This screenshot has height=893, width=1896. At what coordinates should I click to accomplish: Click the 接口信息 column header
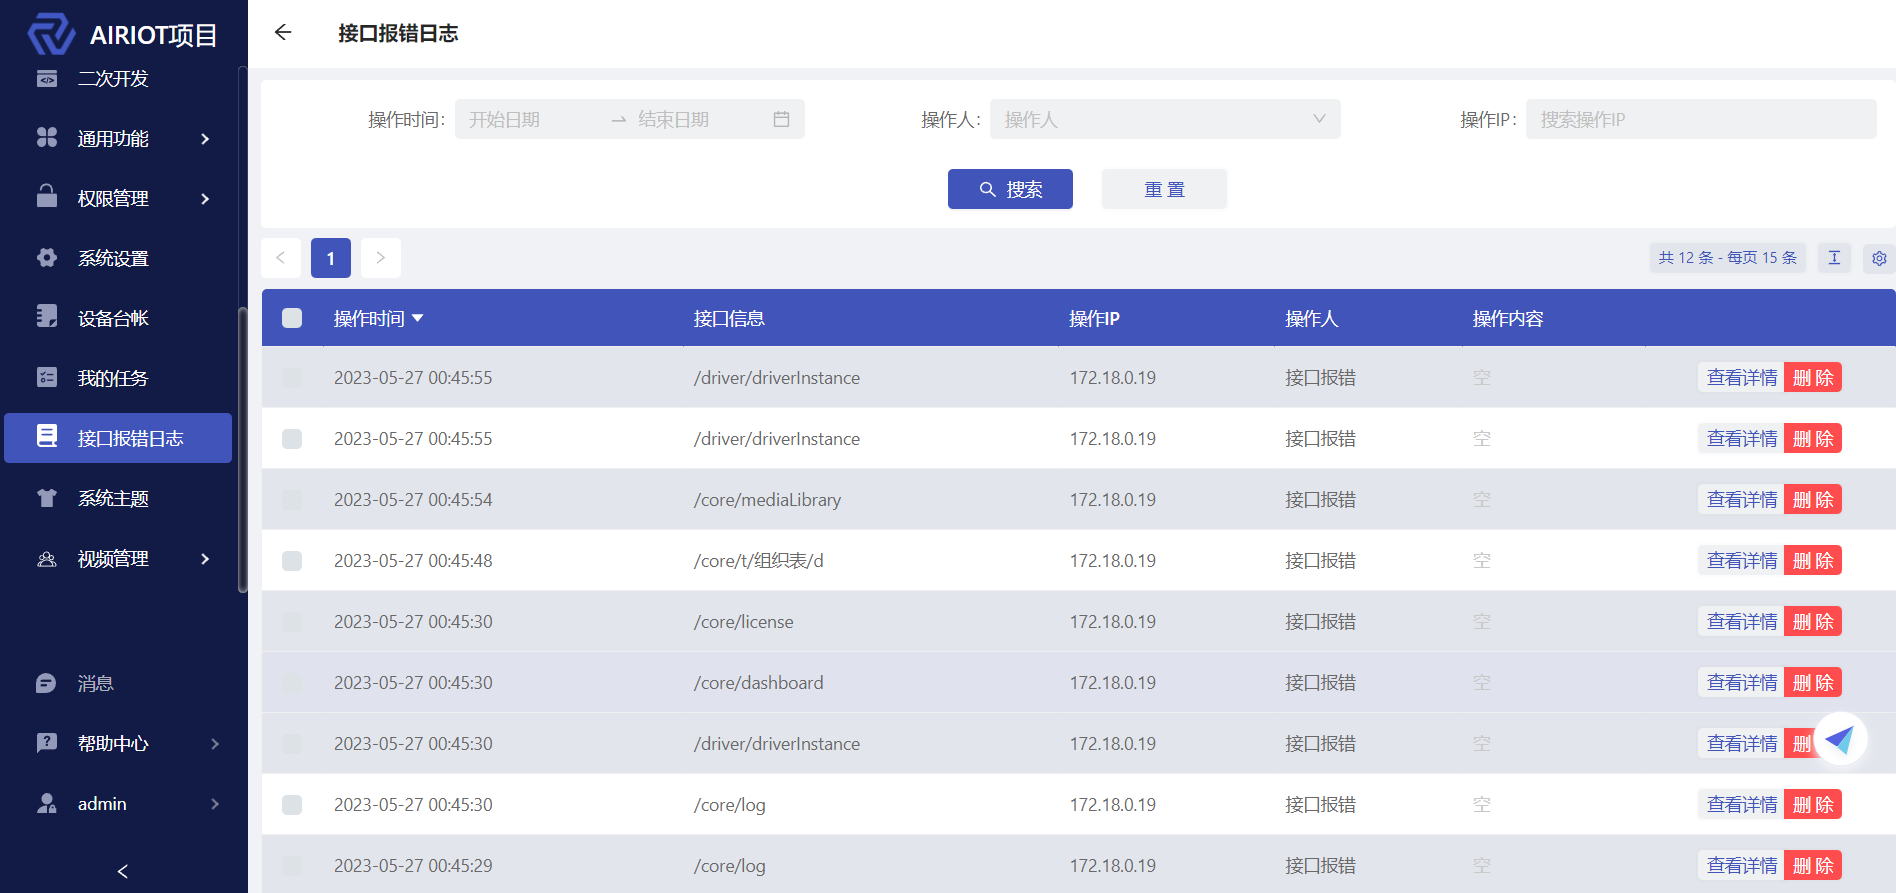[x=729, y=318]
